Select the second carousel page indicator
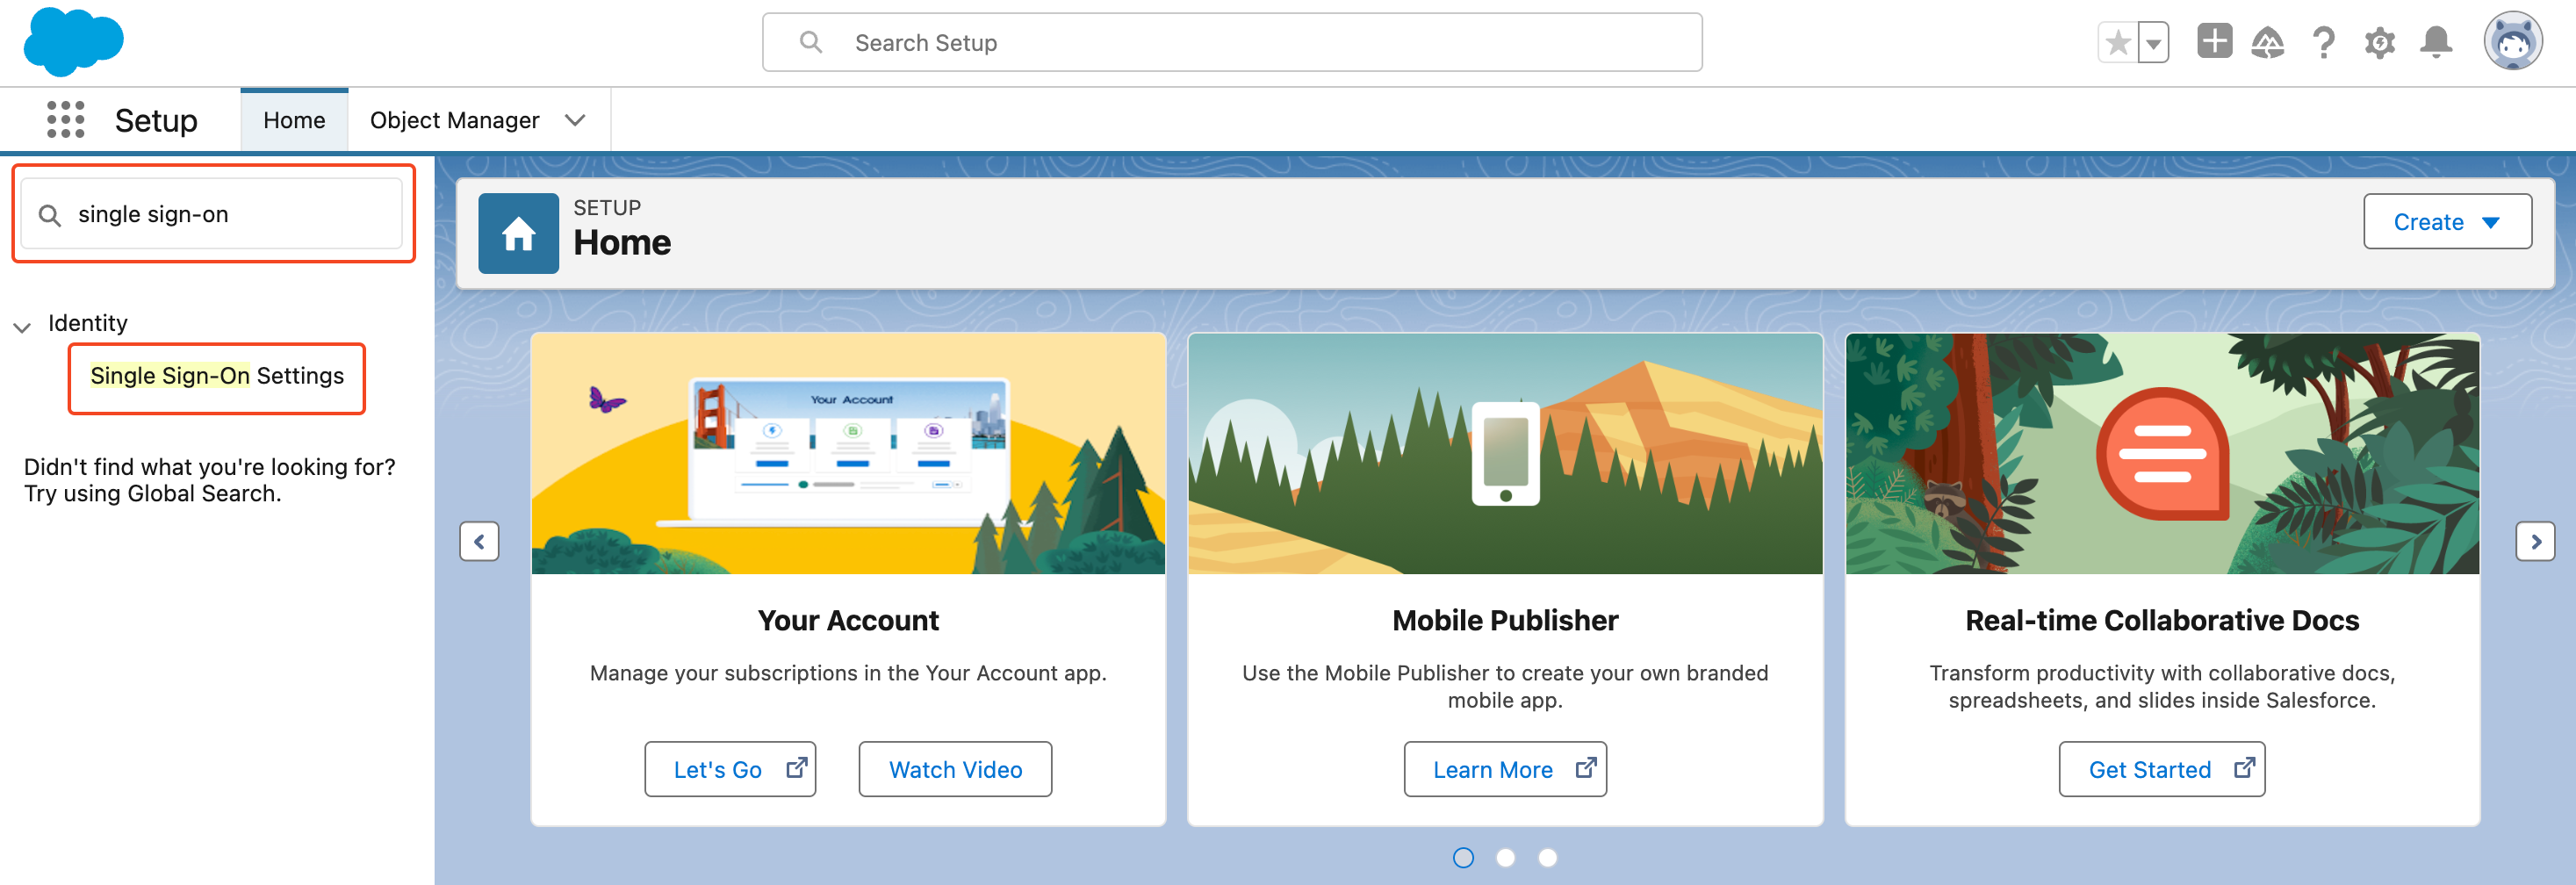2576x885 pixels. pyautogui.click(x=1505, y=857)
